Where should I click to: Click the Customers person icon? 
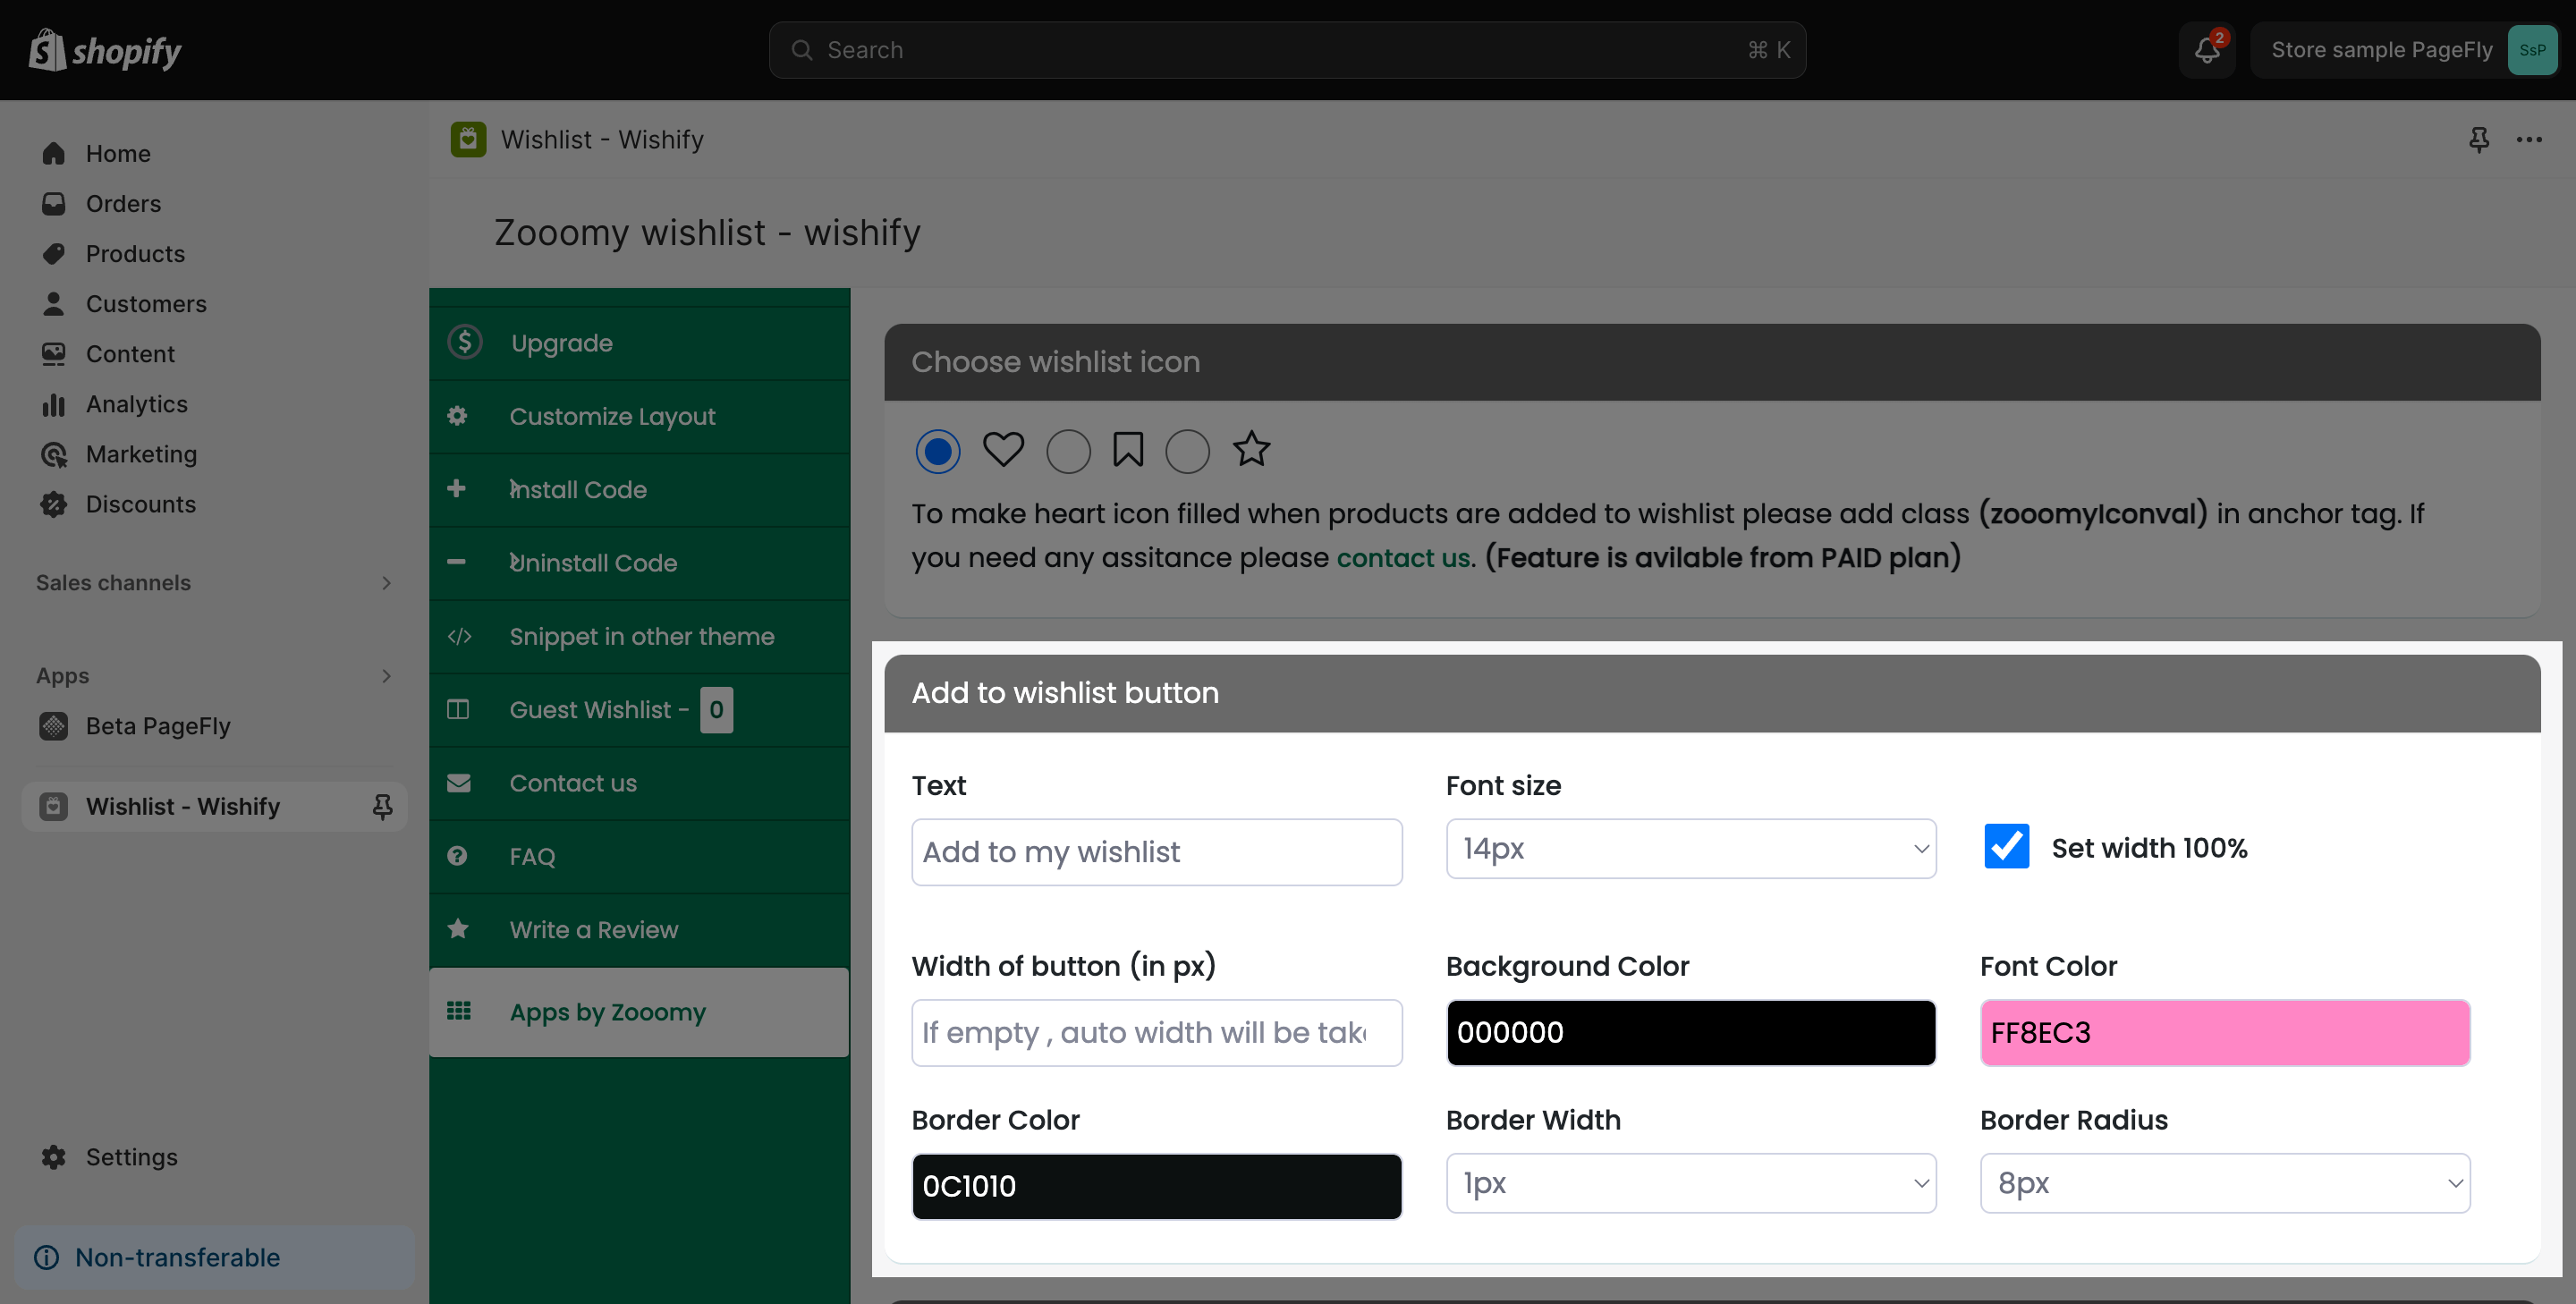tap(54, 304)
